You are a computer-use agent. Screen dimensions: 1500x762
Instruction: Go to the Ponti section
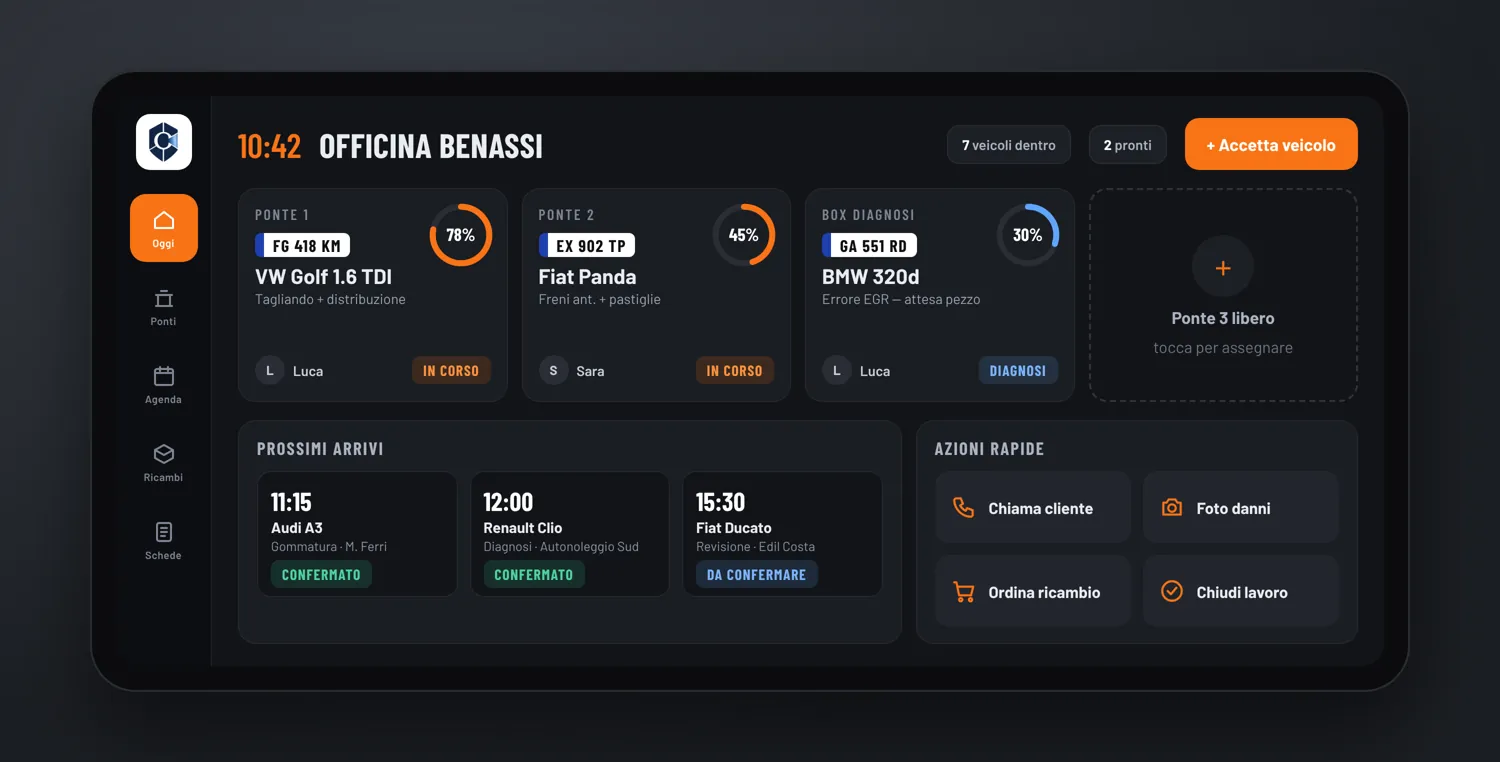tap(164, 306)
